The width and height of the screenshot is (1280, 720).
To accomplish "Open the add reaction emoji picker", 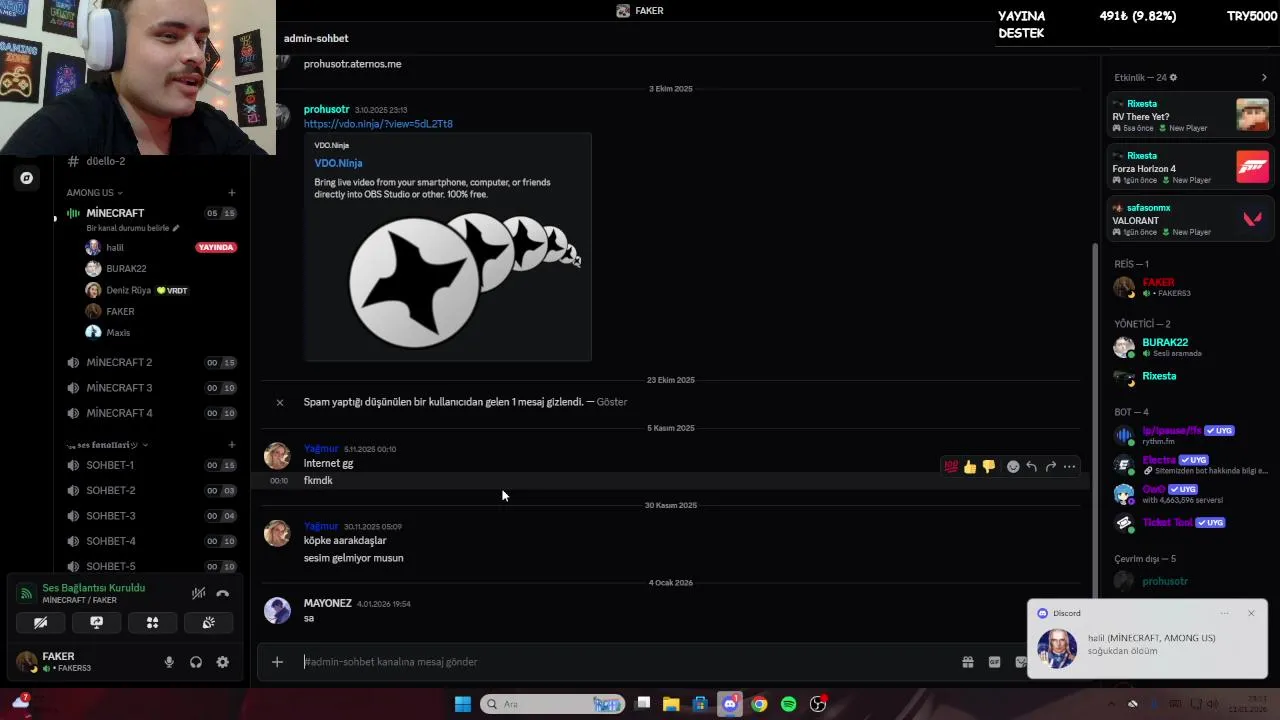I will (1013, 467).
